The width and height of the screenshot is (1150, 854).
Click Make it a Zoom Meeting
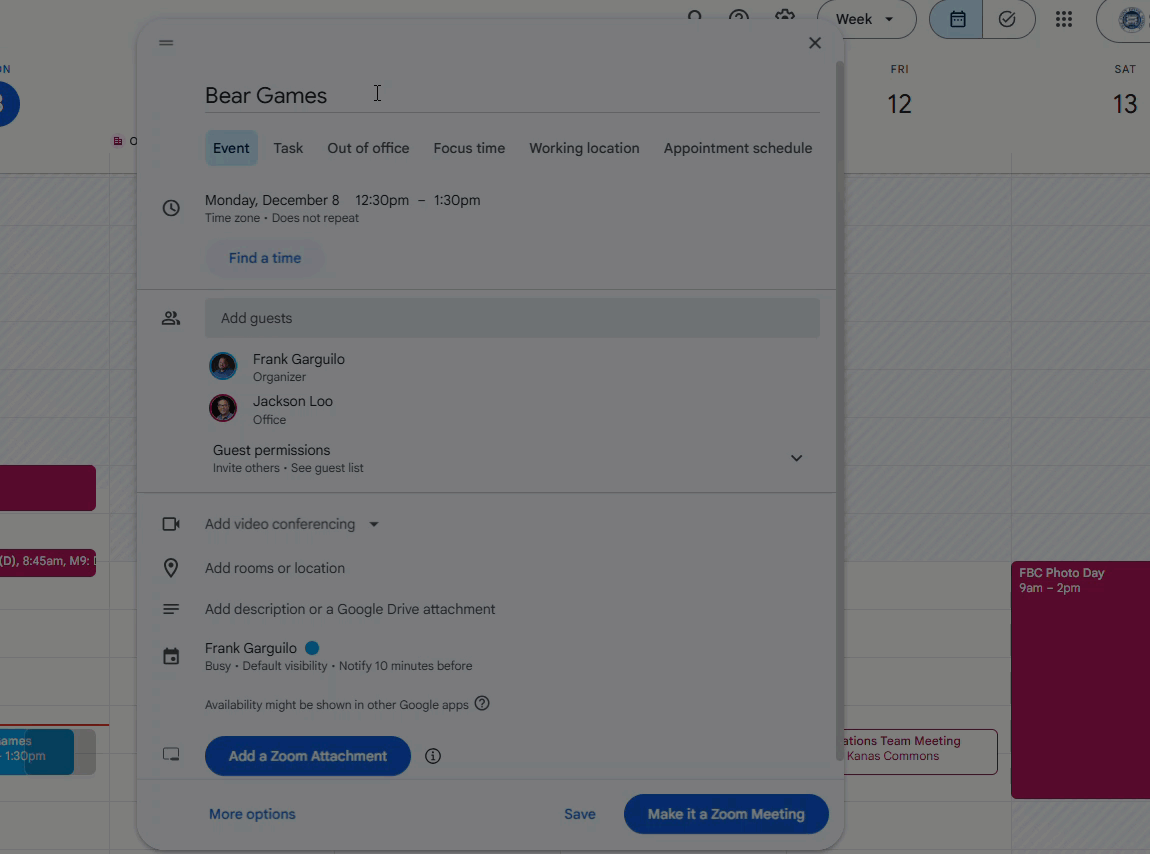(x=726, y=814)
